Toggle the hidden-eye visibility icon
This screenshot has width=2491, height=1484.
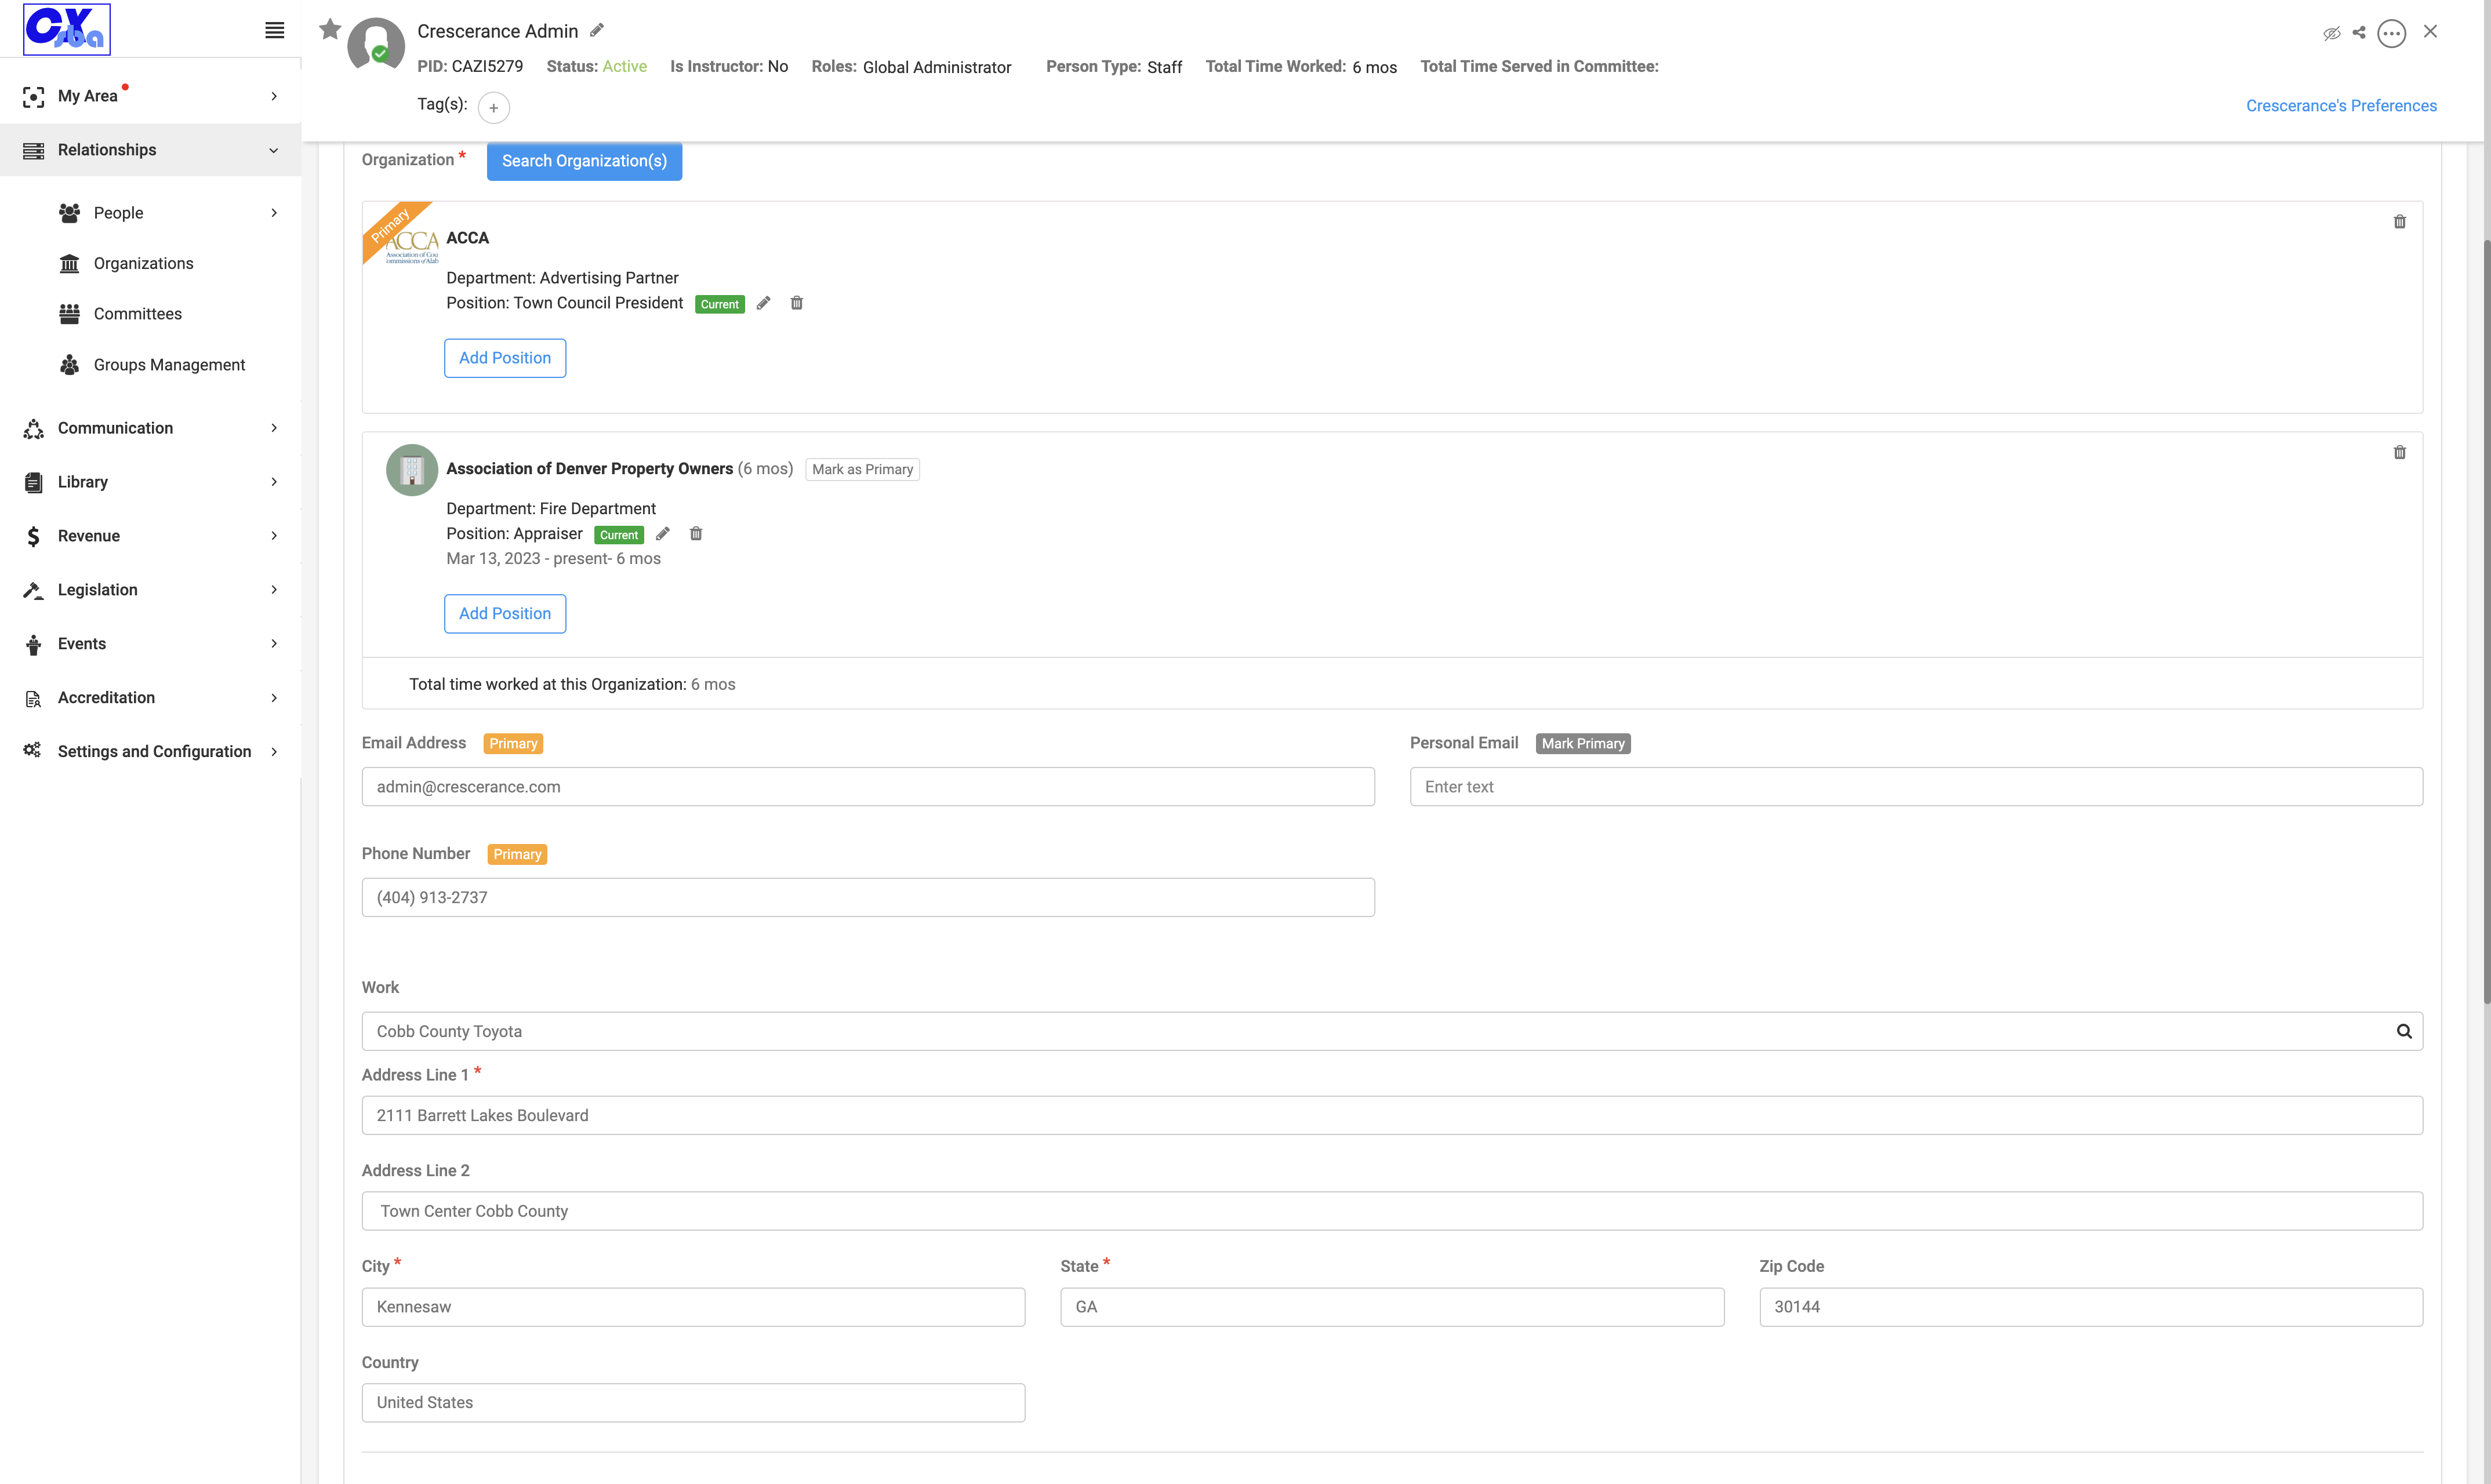point(2331,33)
